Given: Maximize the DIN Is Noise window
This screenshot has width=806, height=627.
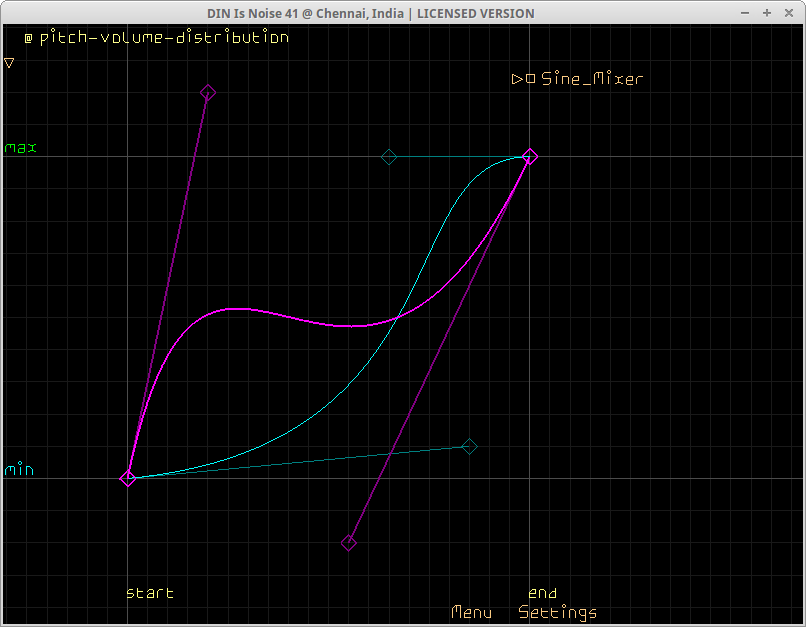Looking at the screenshot, I should point(767,13).
